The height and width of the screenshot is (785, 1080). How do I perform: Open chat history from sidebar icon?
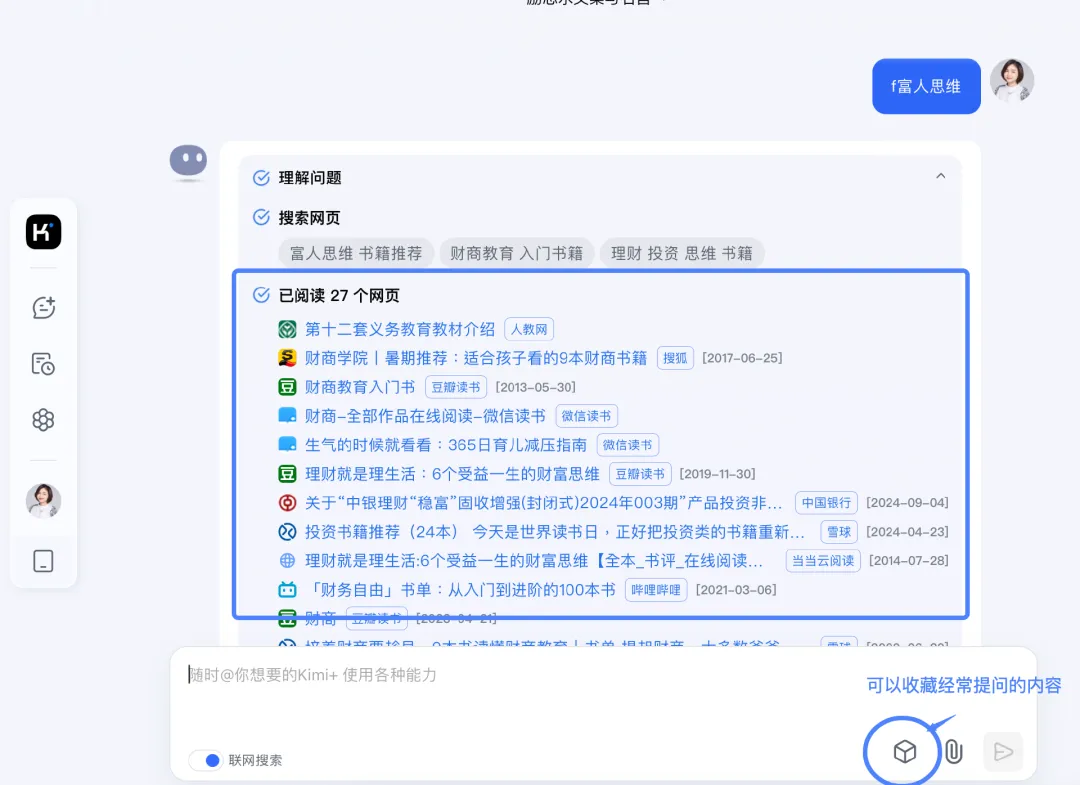pyautogui.click(x=43, y=364)
